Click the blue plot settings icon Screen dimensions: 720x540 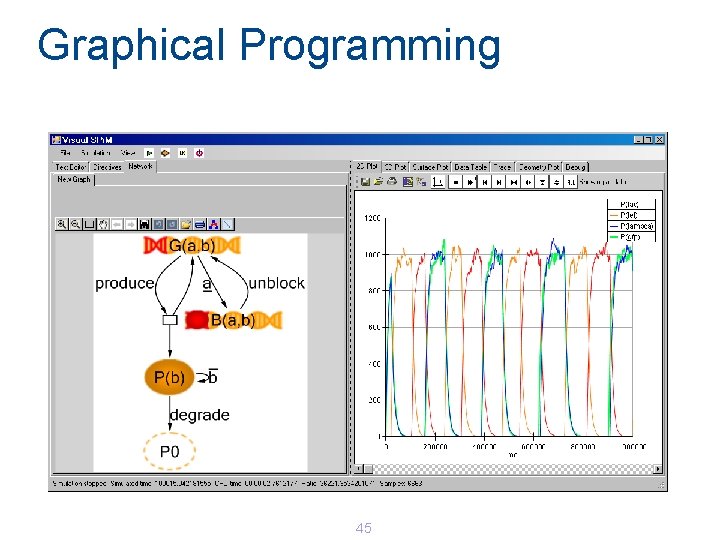pos(407,182)
